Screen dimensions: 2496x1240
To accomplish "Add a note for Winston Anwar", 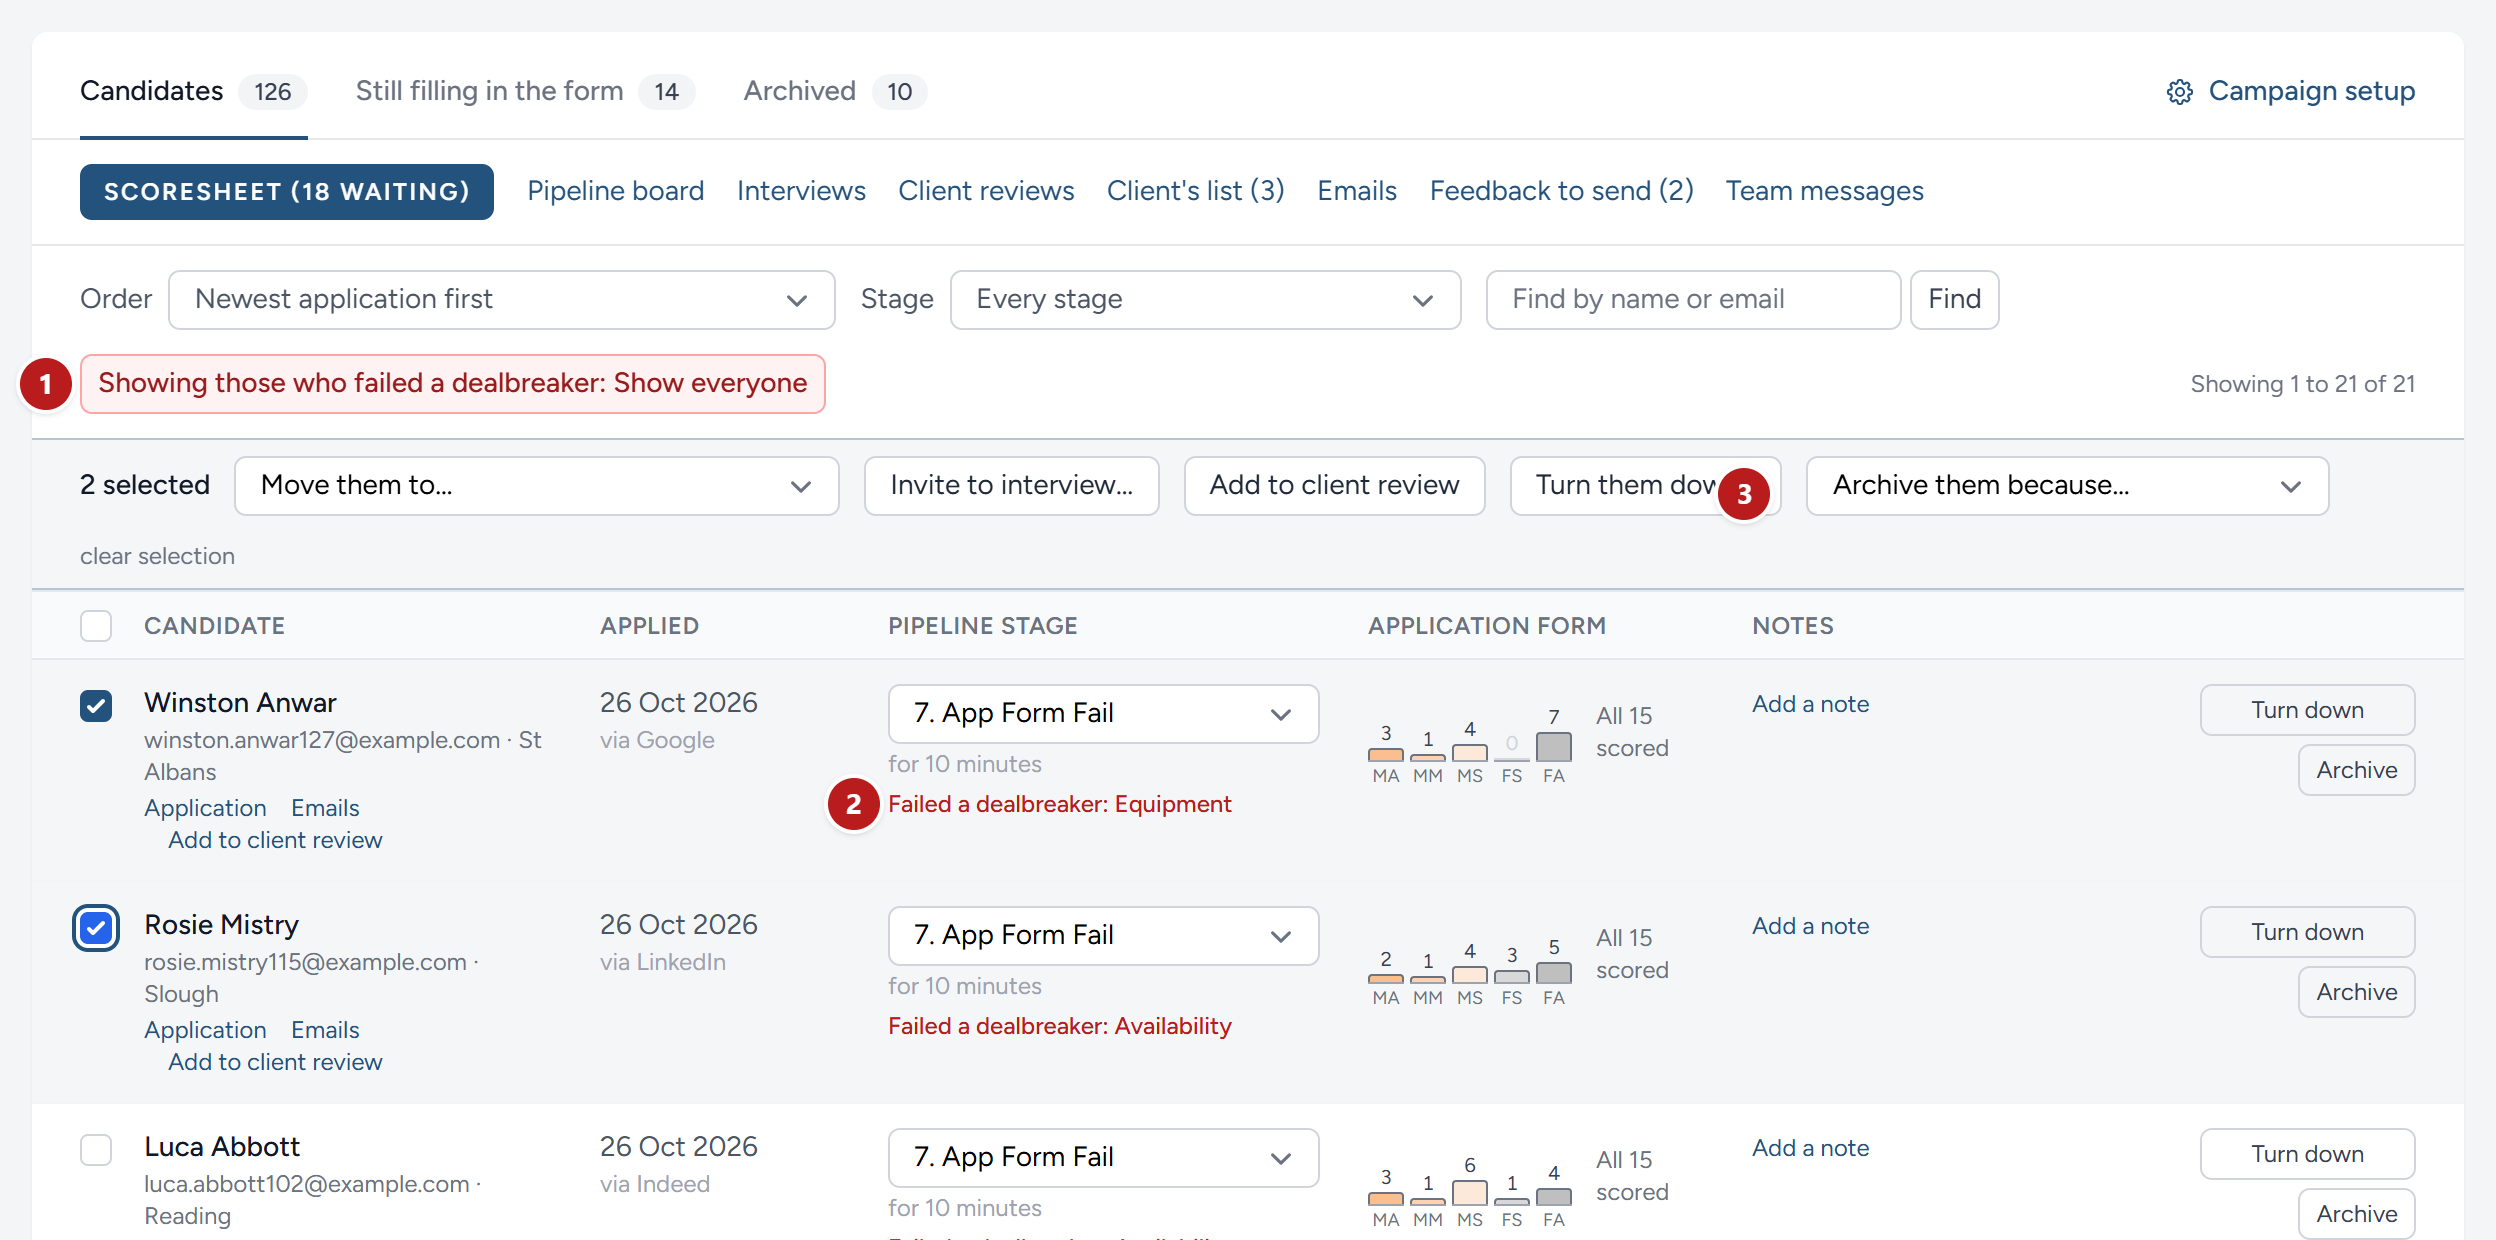I will 1810,704.
